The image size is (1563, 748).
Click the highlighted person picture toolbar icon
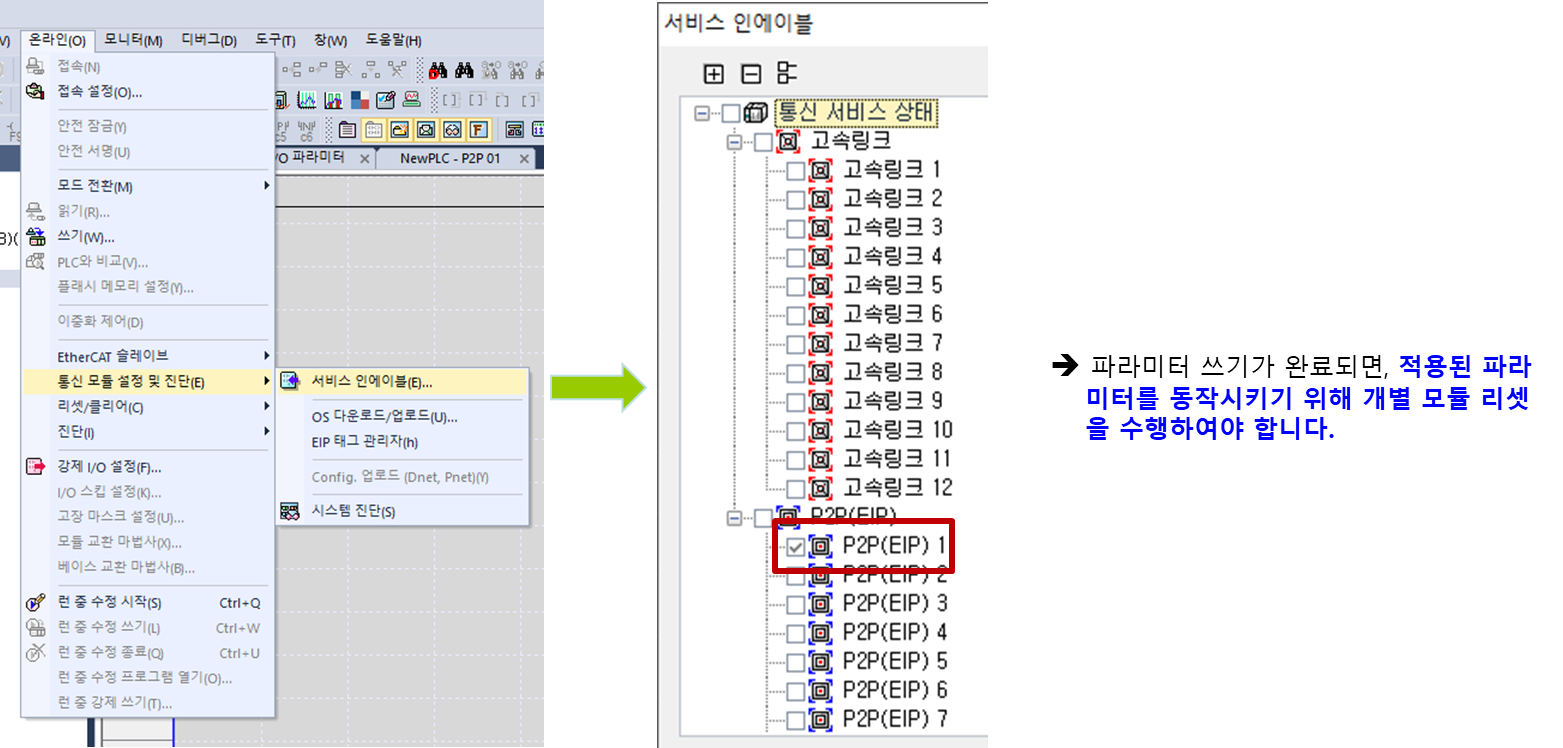coord(426,129)
